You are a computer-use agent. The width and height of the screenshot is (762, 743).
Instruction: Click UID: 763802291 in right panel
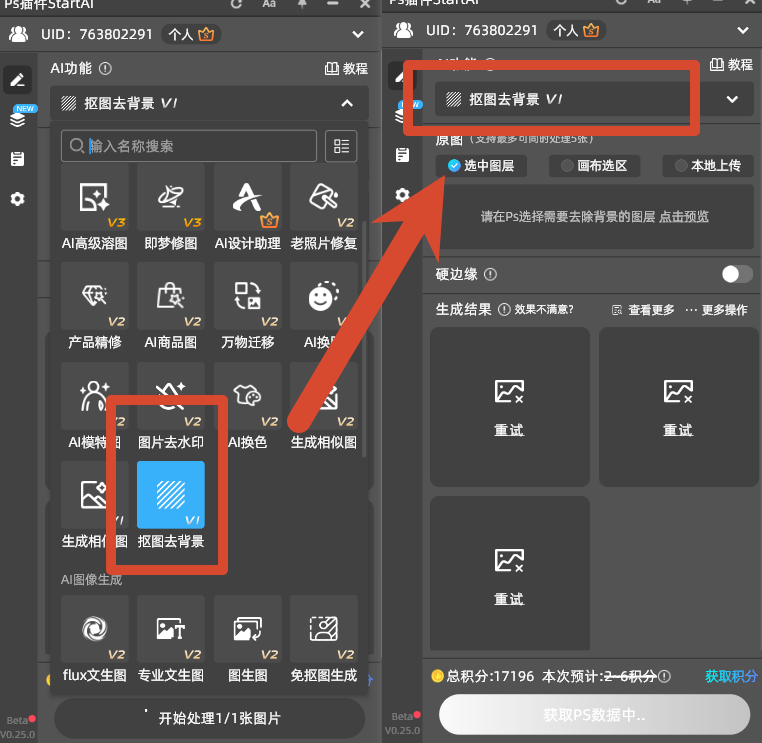click(481, 30)
